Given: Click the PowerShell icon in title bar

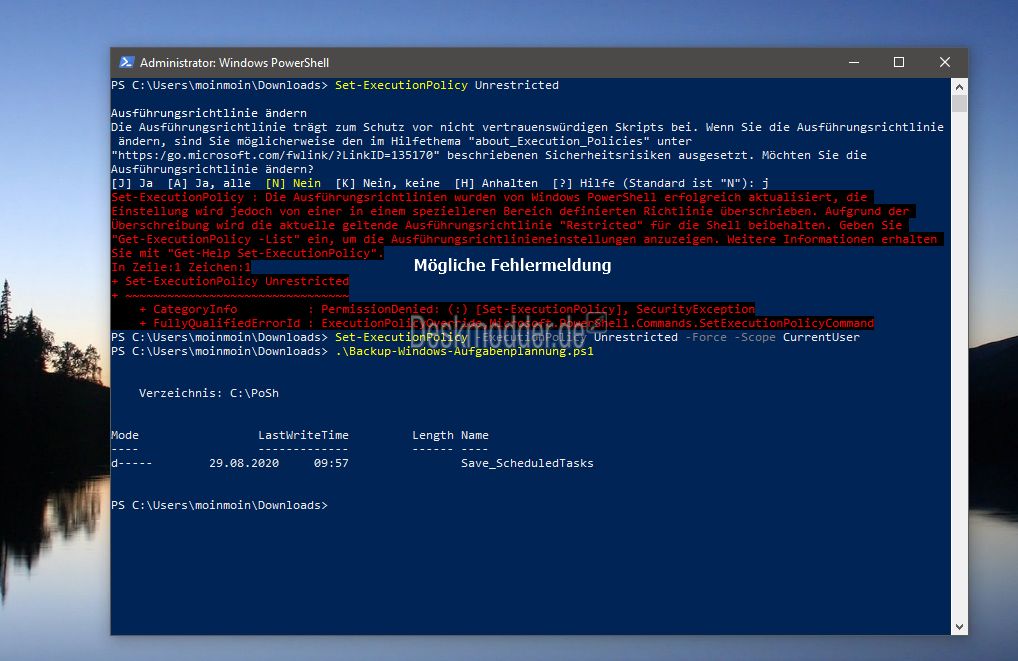Looking at the screenshot, I should coord(127,62).
